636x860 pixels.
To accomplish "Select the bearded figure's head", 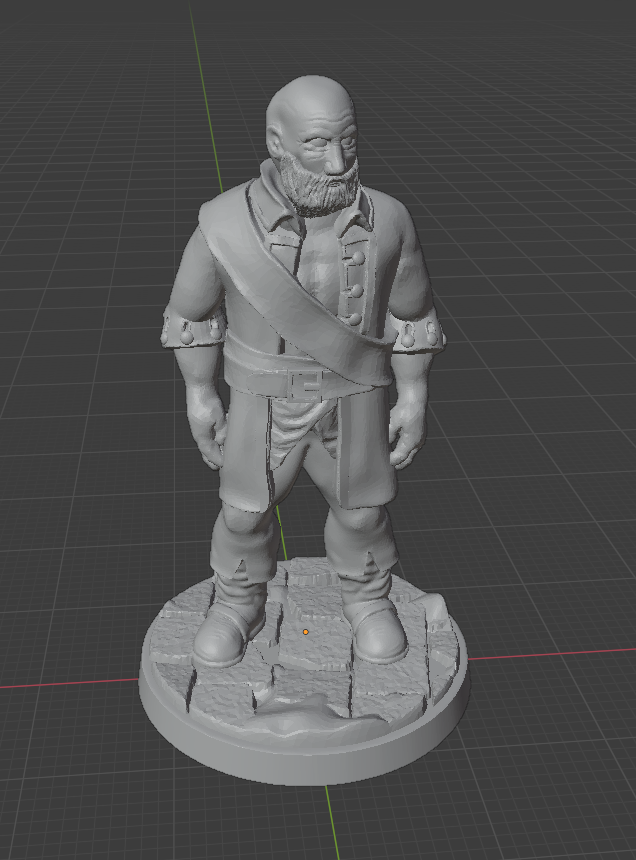I will [314, 144].
